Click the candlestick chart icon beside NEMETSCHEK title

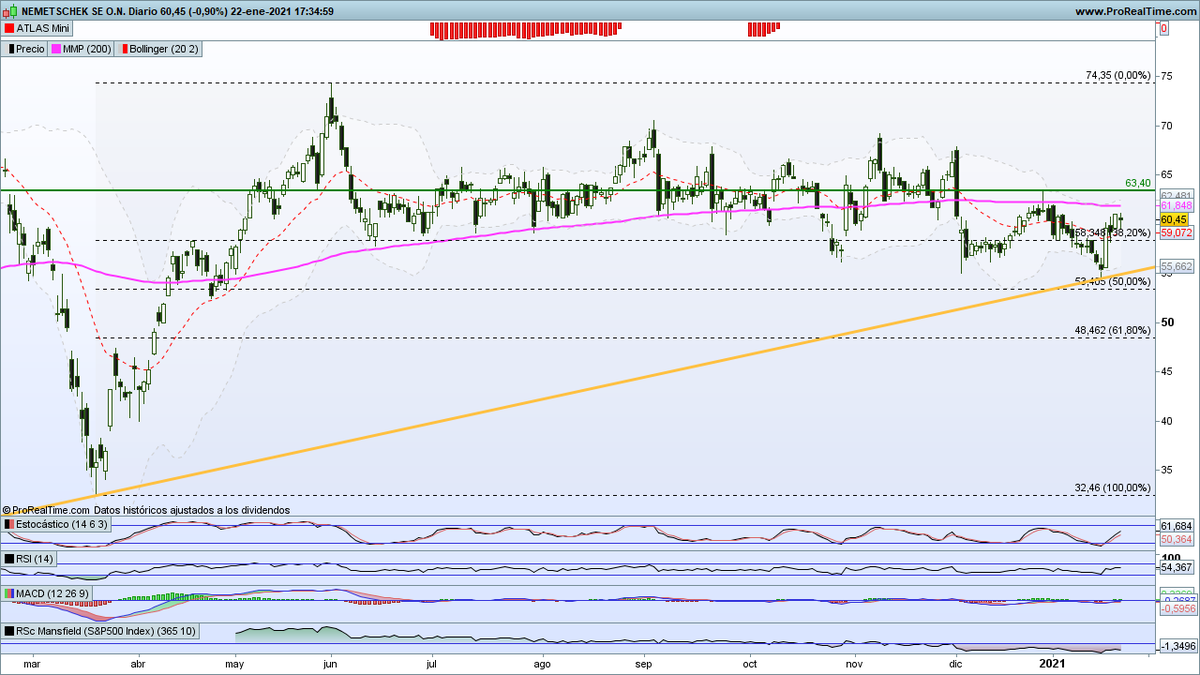coord(11,11)
